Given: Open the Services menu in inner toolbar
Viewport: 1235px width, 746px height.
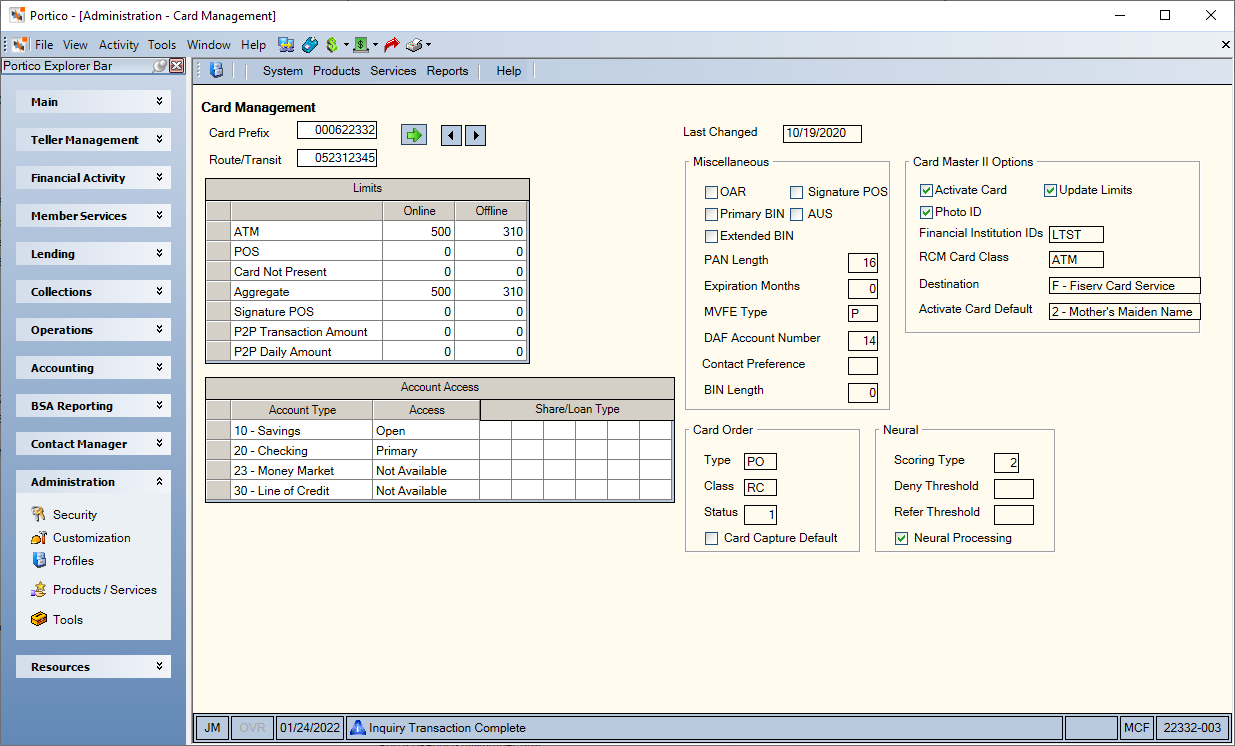Looking at the screenshot, I should click(393, 71).
